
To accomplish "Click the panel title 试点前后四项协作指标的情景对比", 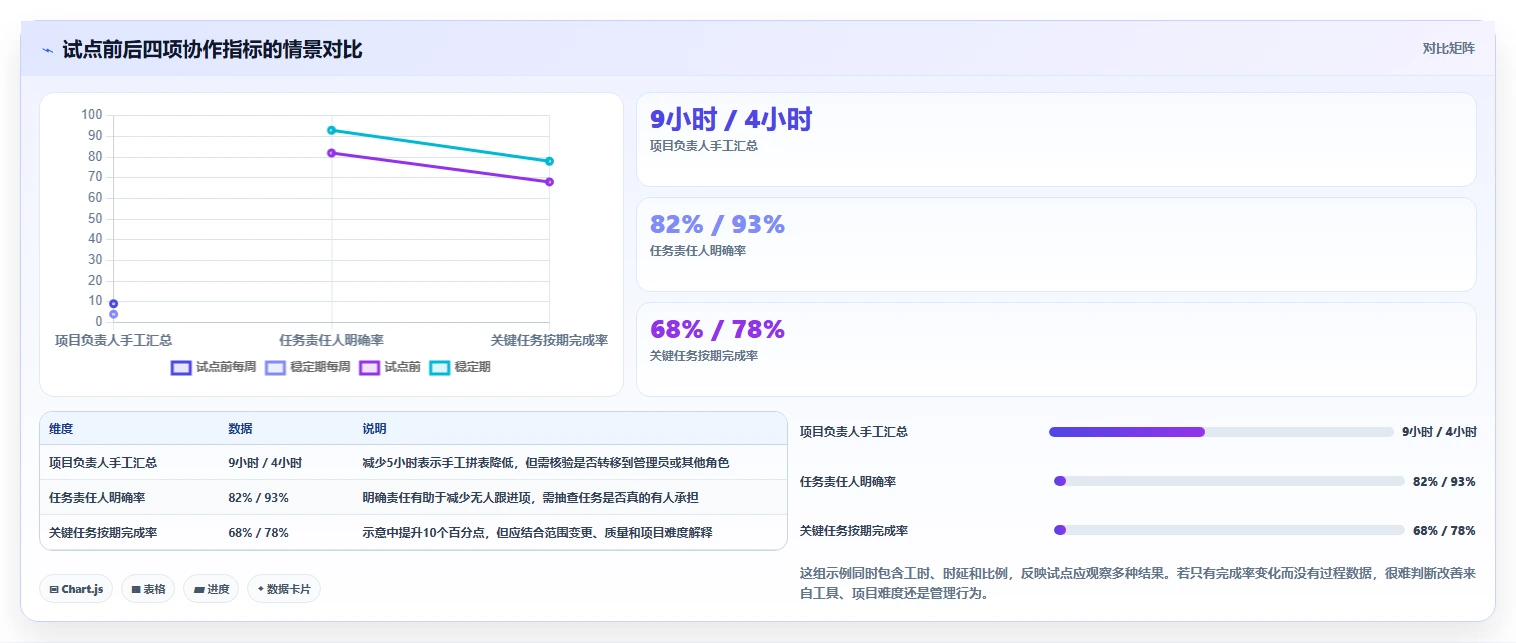I will pyautogui.click(x=212, y=49).
